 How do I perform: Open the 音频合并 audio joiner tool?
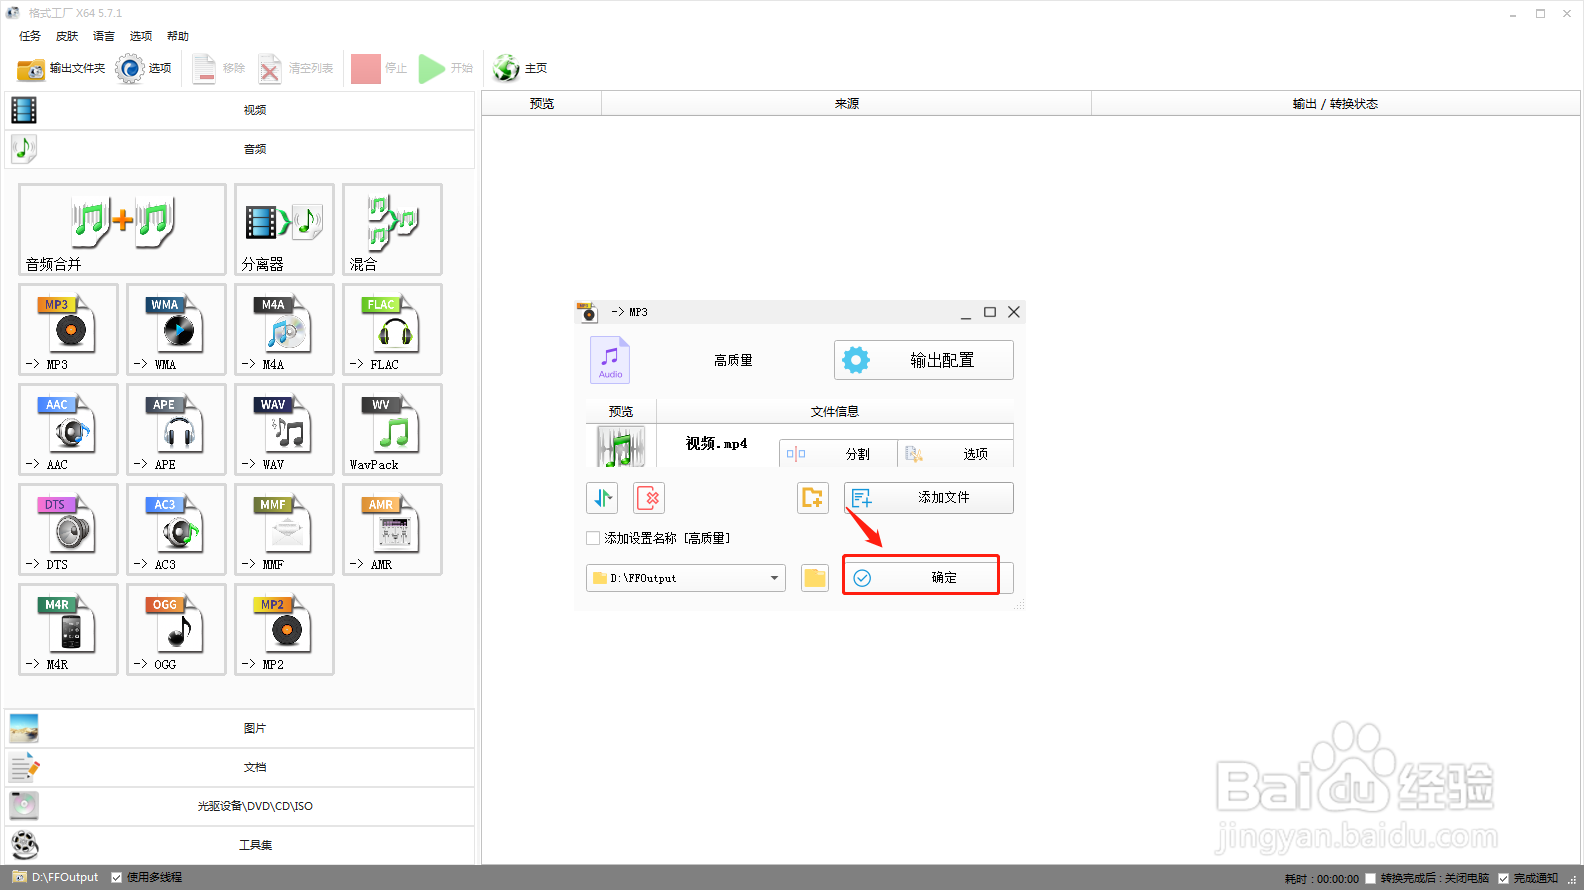[x=122, y=230]
